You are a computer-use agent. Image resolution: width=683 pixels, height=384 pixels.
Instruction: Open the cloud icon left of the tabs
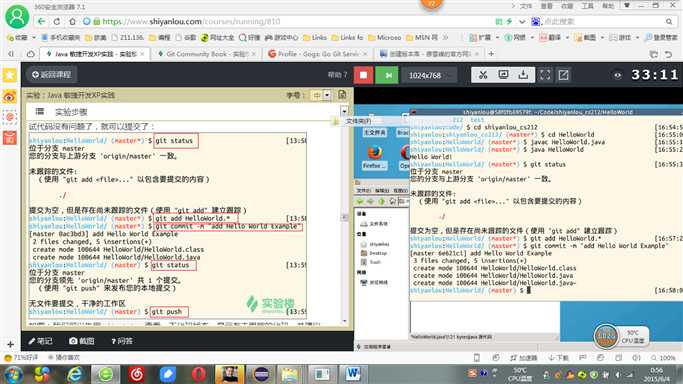30,54
